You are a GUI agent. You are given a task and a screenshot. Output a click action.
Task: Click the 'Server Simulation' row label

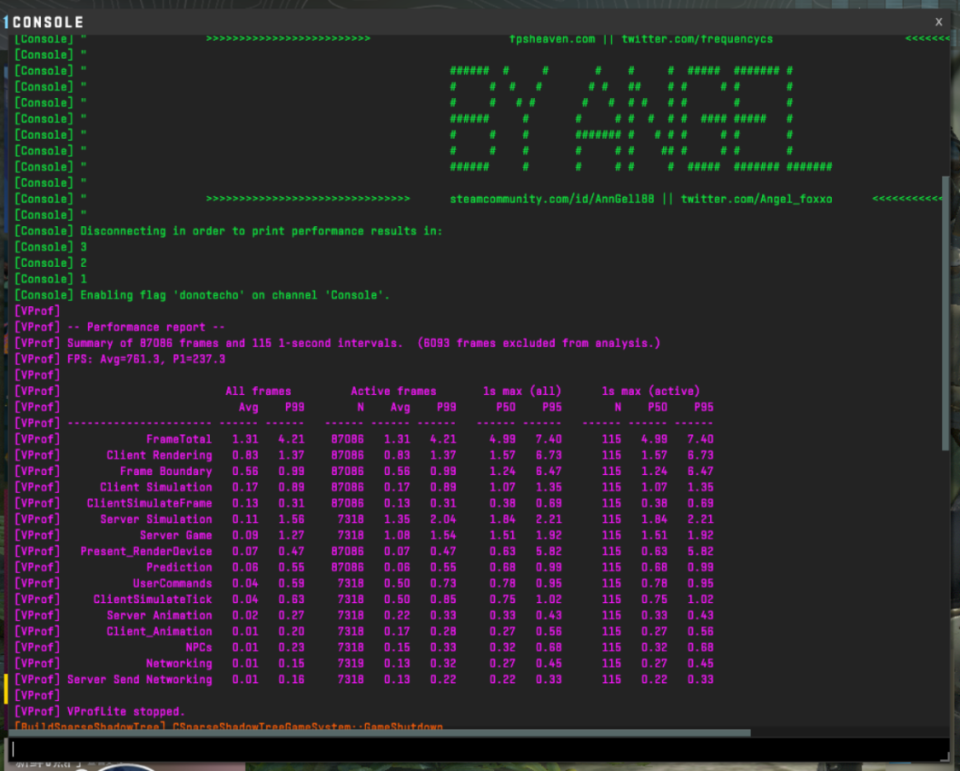pos(156,519)
